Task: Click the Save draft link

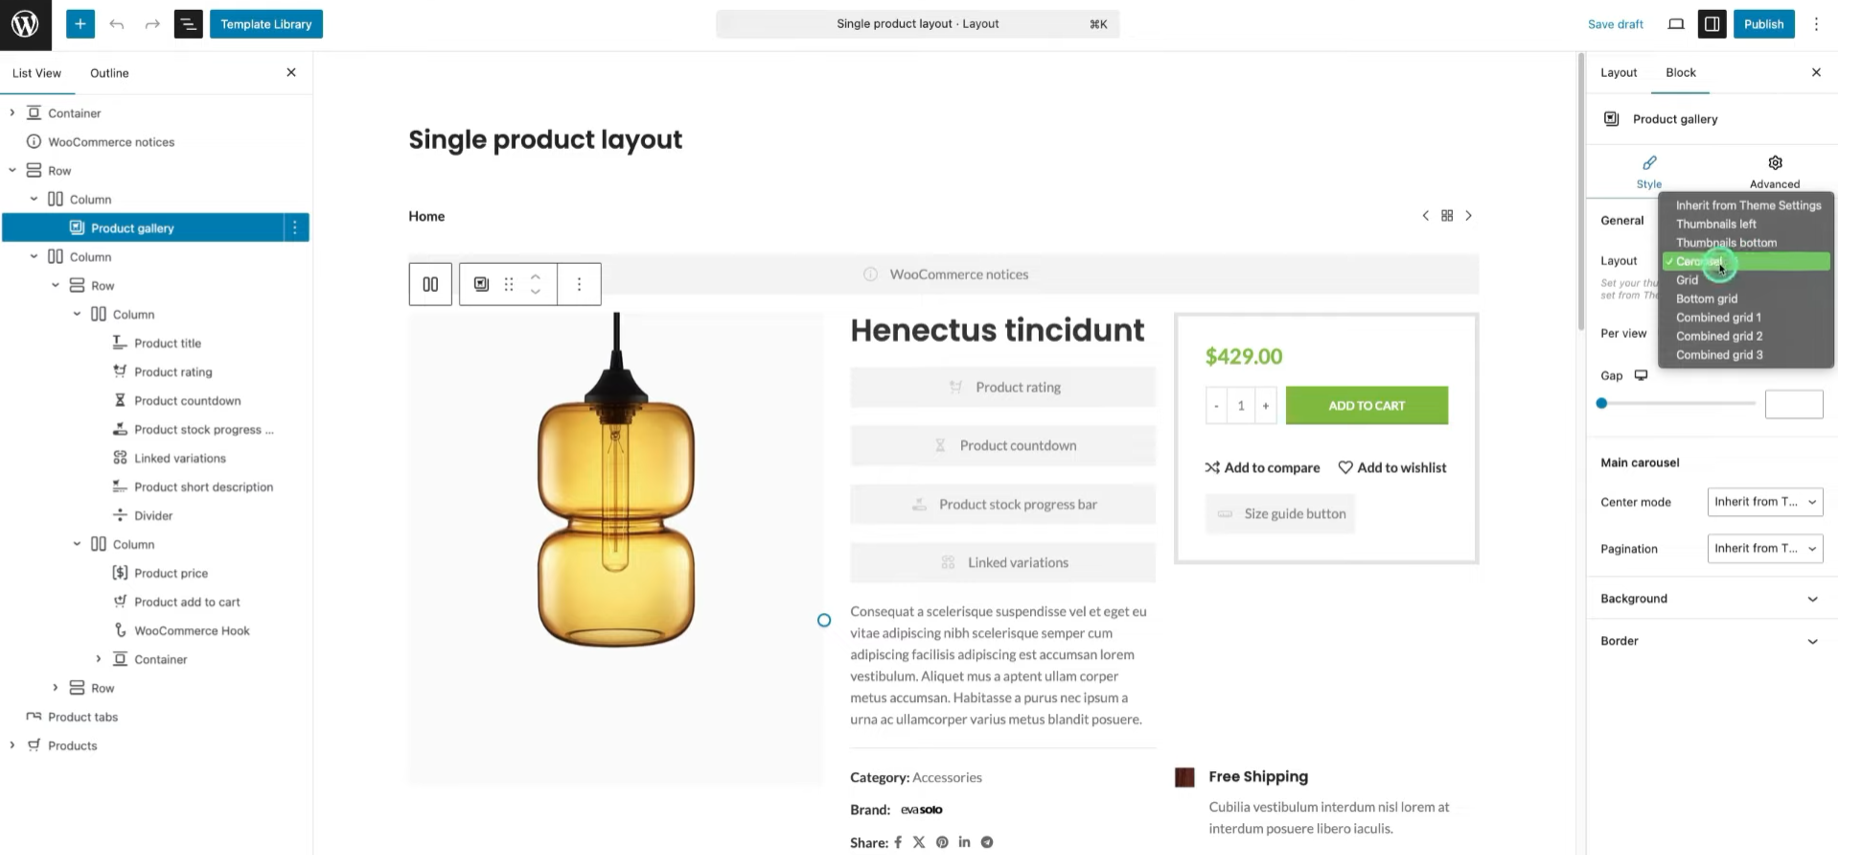Action: (1615, 23)
